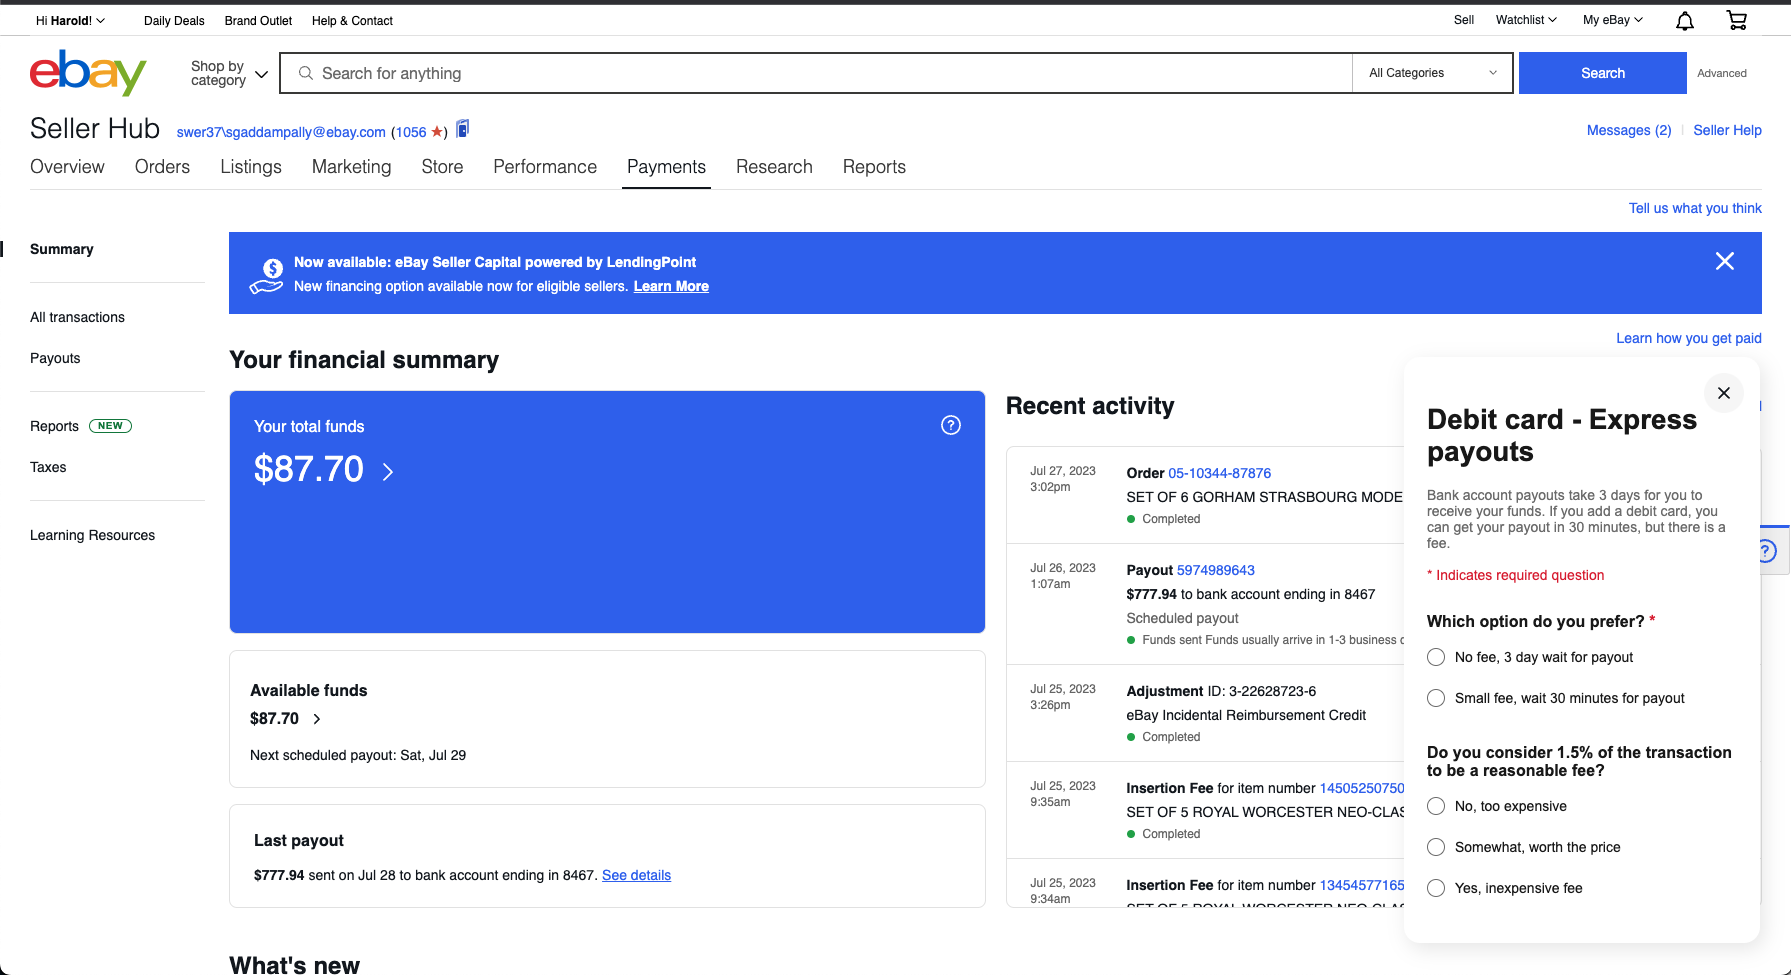1791x975 pixels.
Task: Open the Research tab
Action: 774,167
